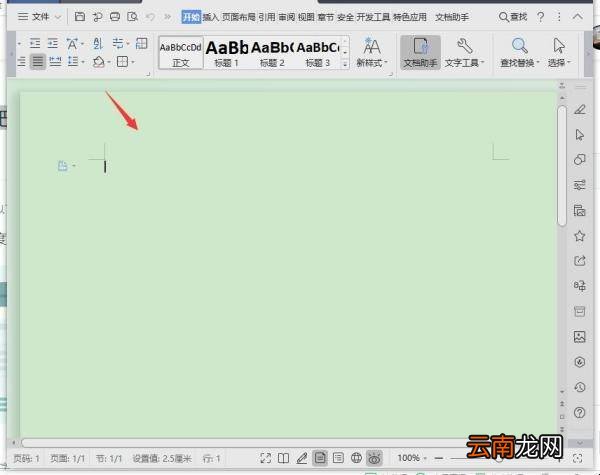Apply the 标题 1 style
600x475 pixels.
click(226, 53)
